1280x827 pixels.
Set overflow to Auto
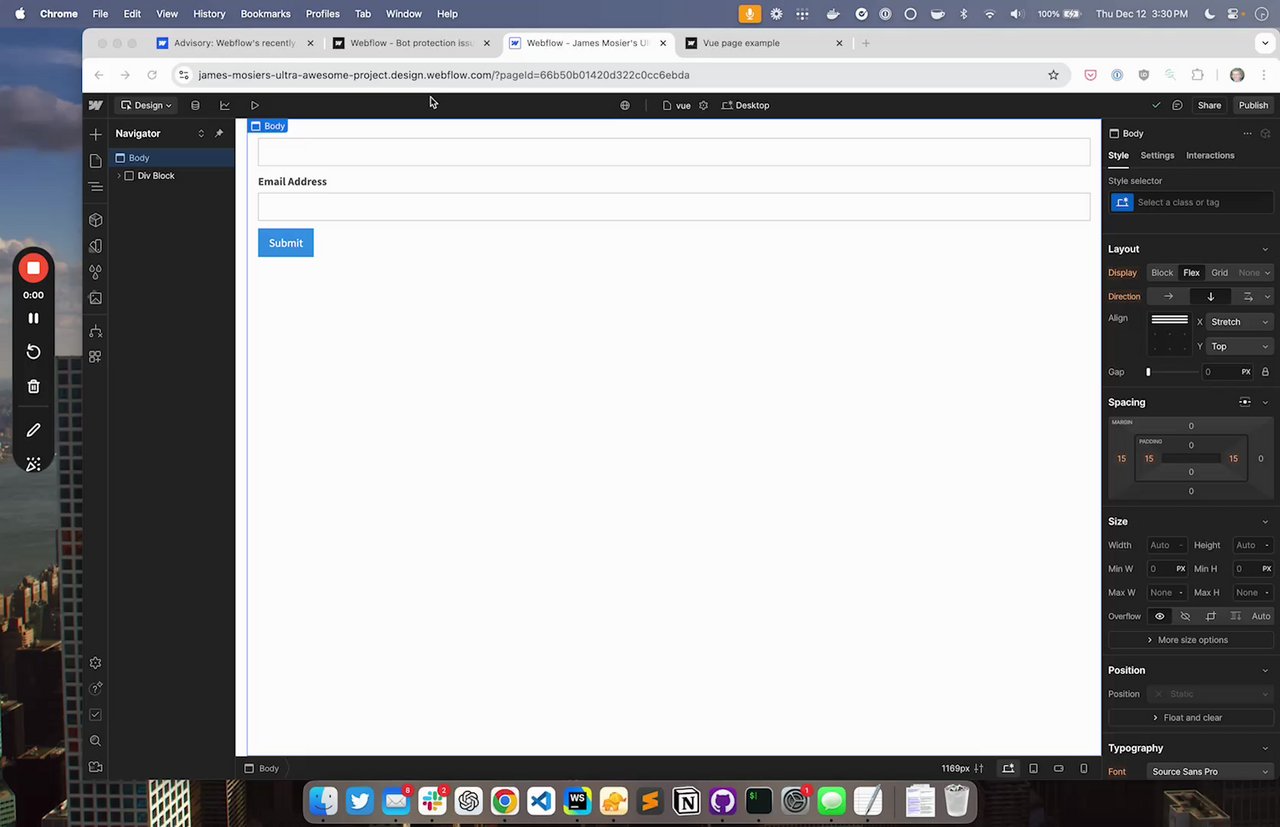coord(1261,616)
